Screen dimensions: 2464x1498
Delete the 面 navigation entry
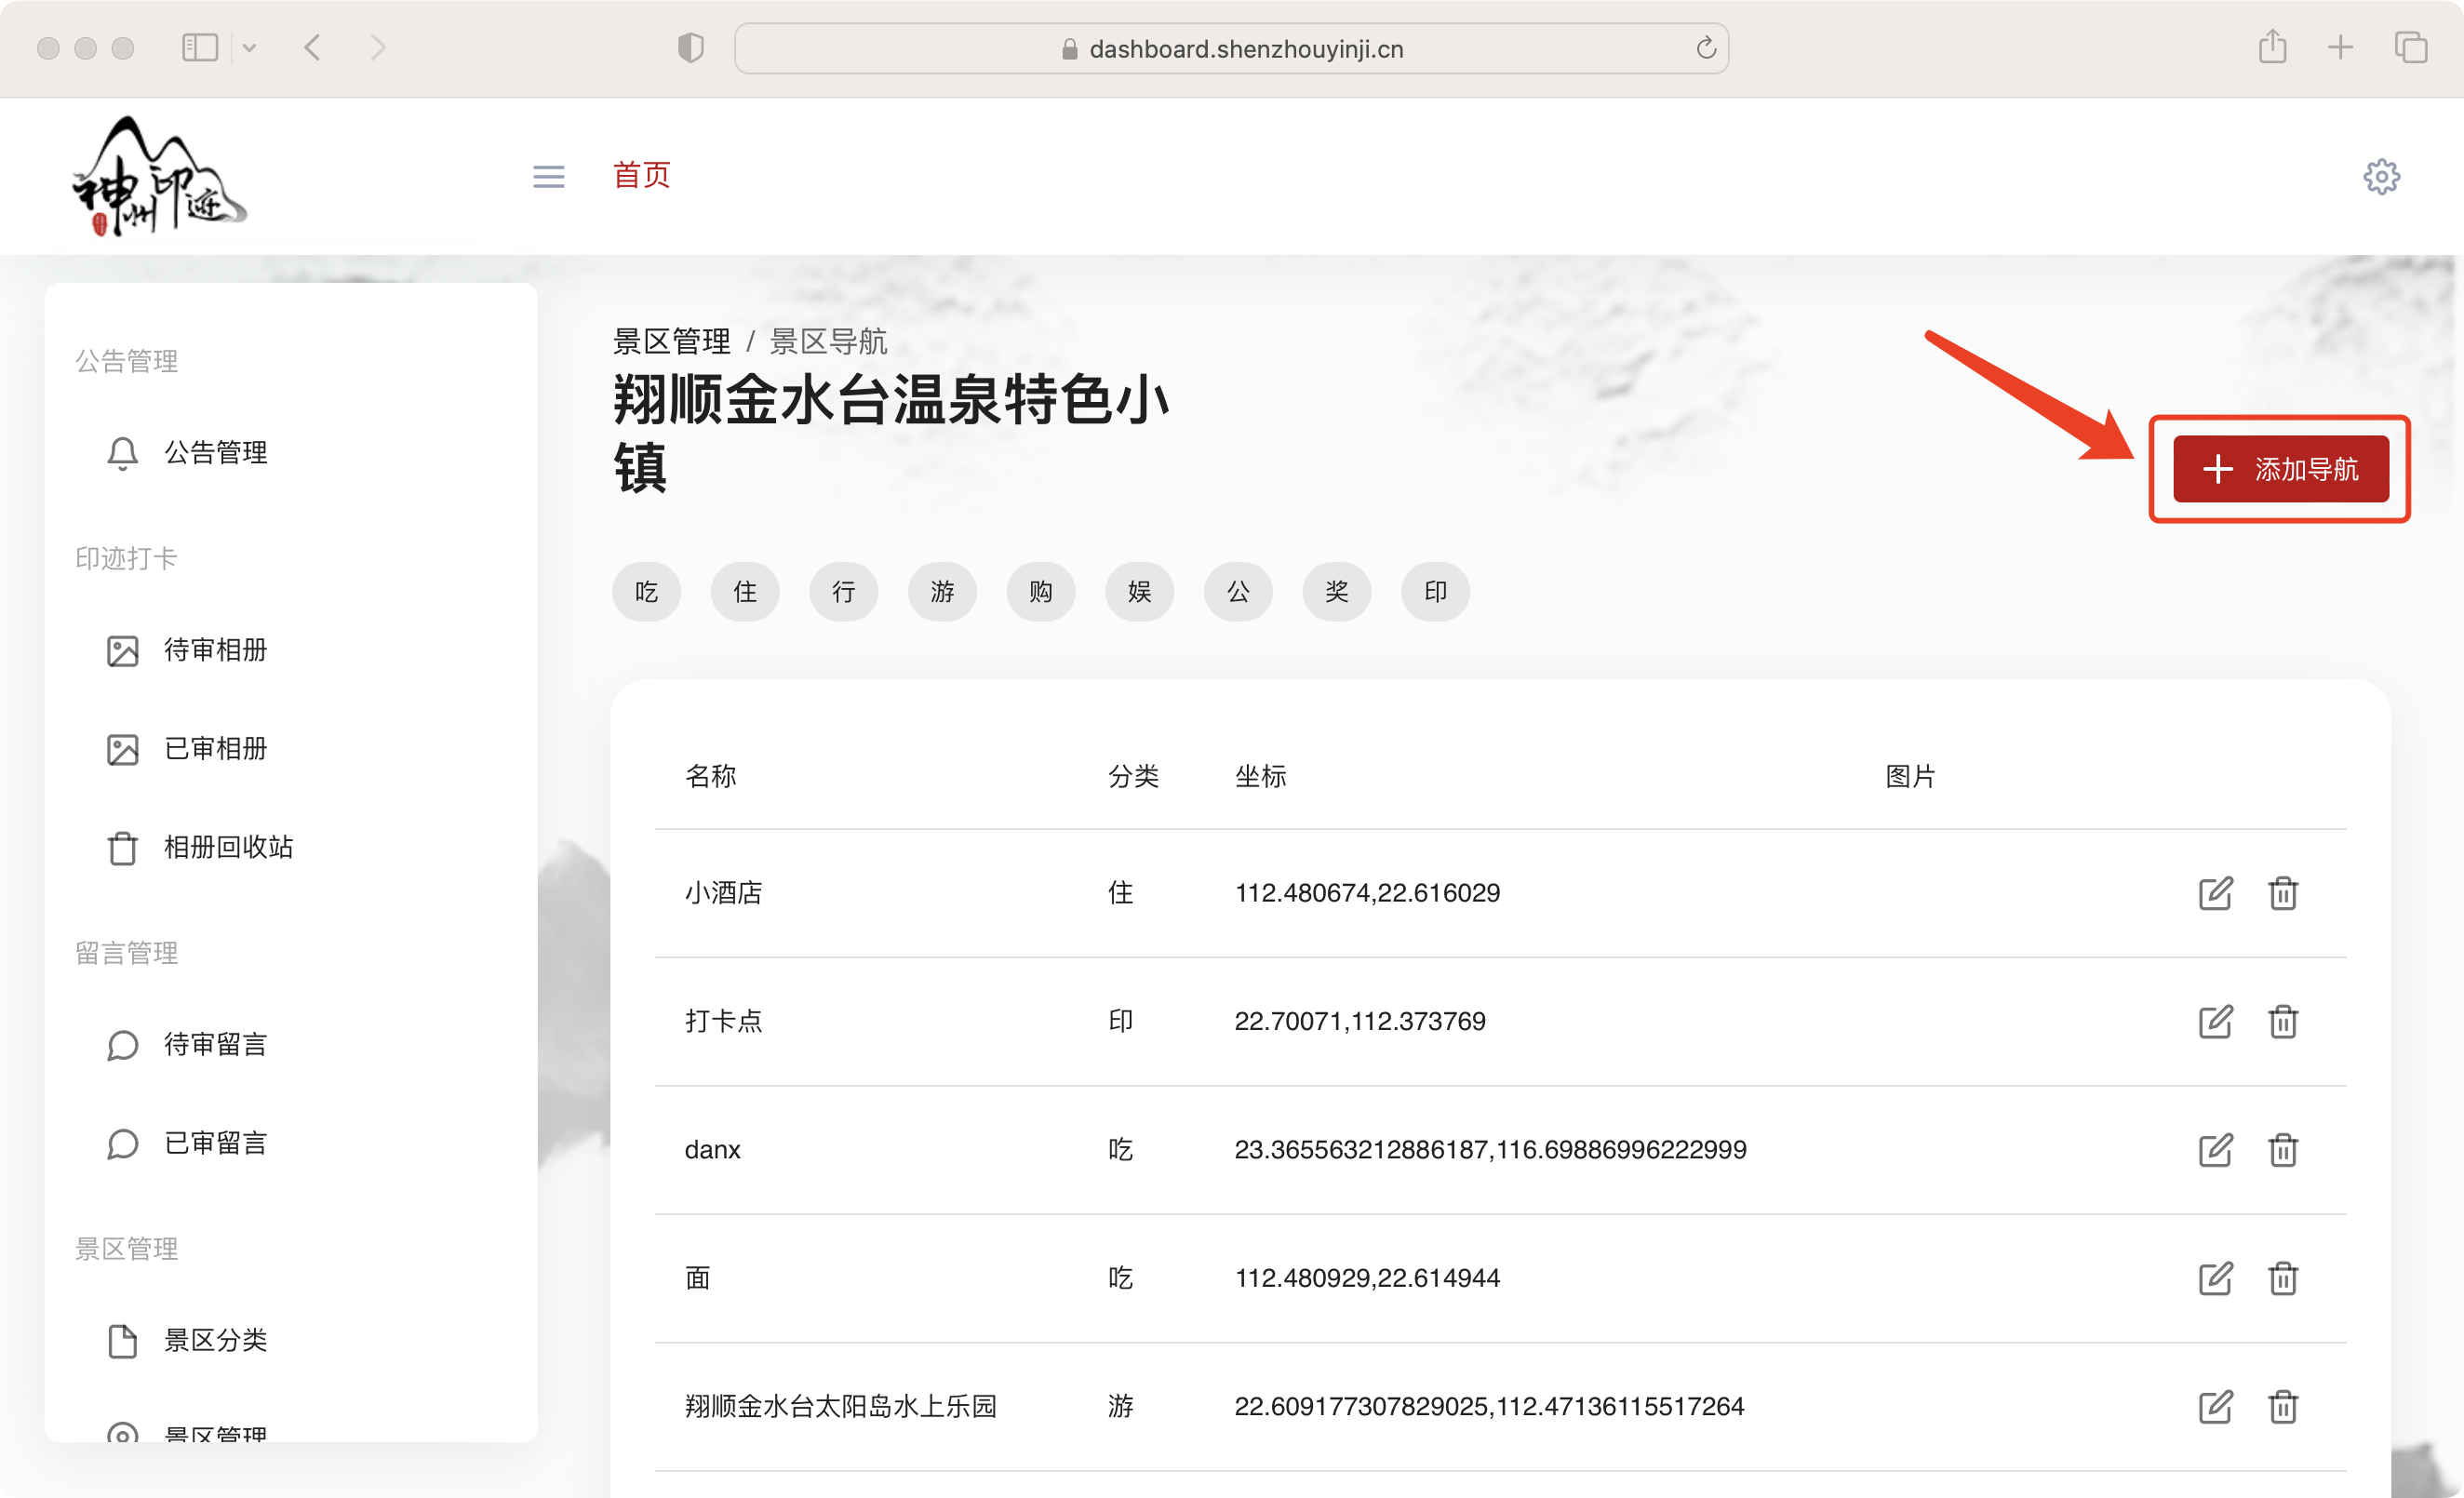[x=2282, y=1278]
